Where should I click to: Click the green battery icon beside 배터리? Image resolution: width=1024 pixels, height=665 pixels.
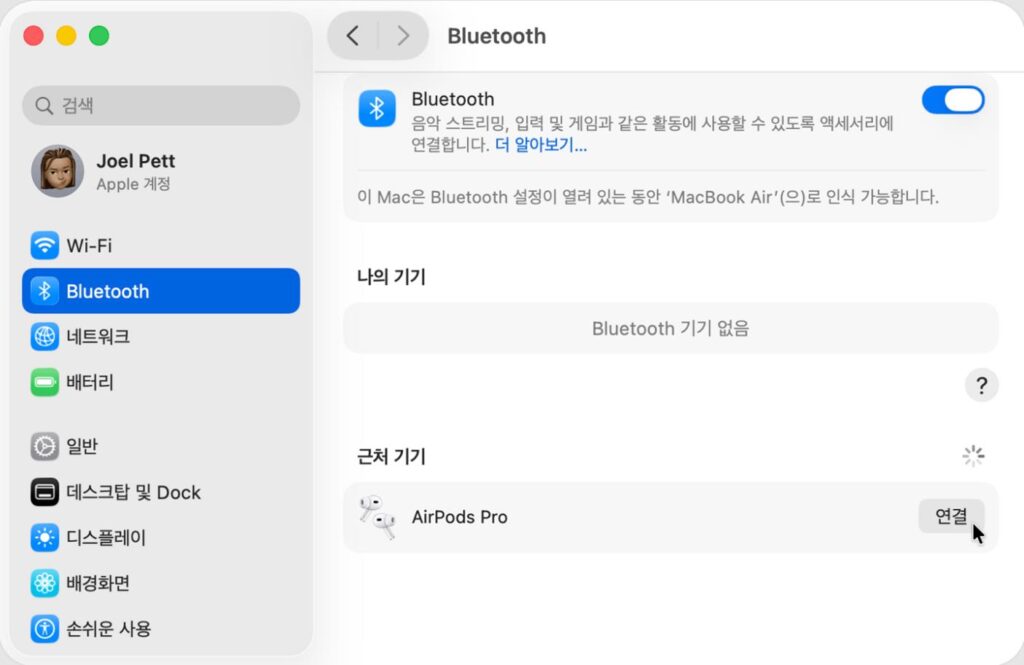tap(44, 382)
